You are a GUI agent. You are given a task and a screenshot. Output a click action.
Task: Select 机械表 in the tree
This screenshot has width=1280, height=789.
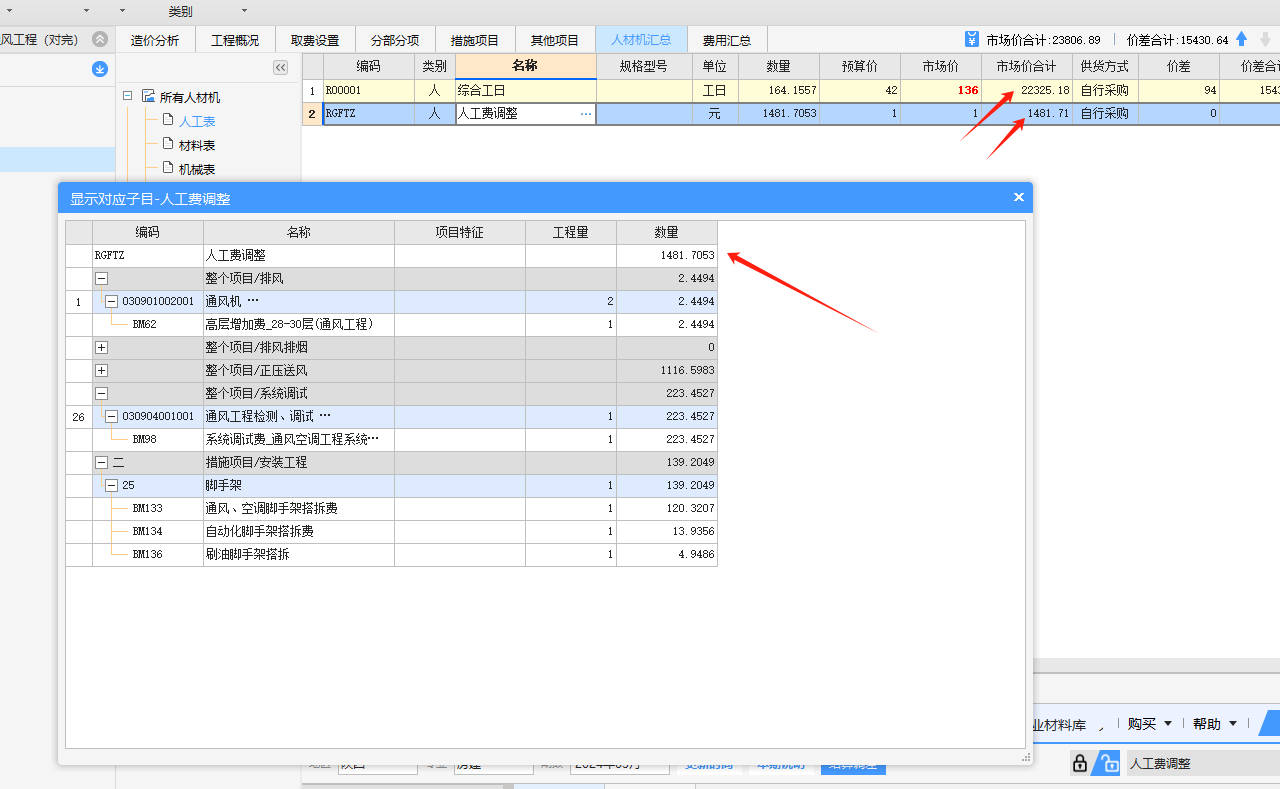(197, 169)
